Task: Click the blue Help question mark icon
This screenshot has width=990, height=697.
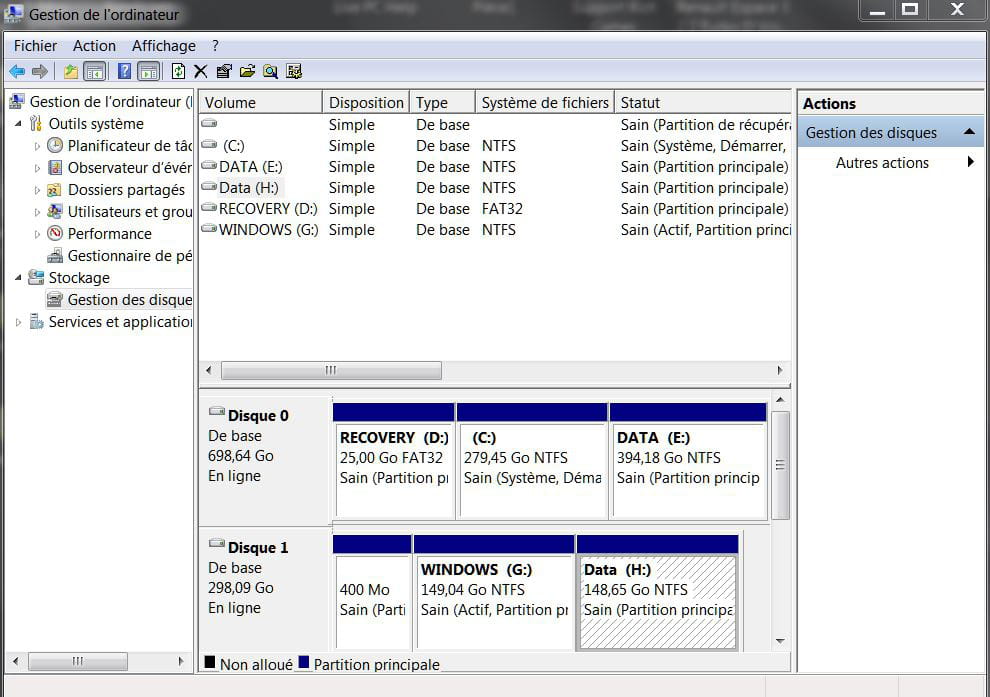Action: point(124,71)
